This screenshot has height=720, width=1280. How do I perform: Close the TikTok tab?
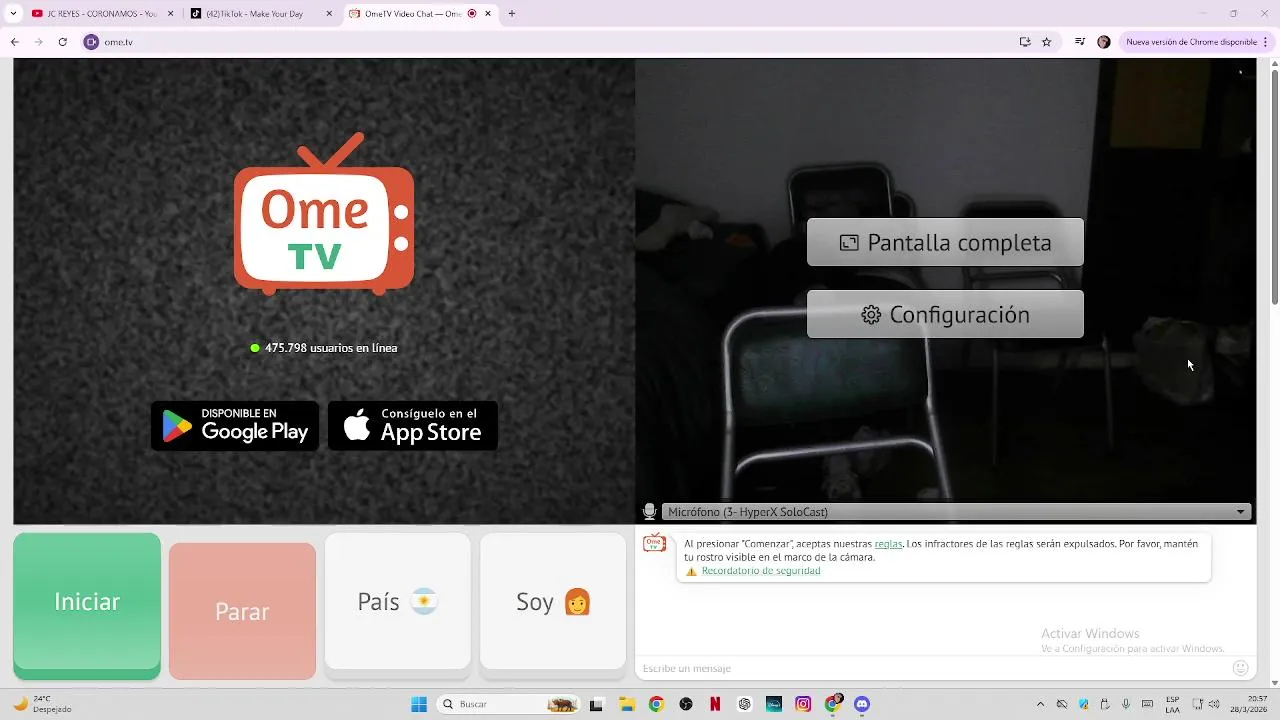(330, 14)
